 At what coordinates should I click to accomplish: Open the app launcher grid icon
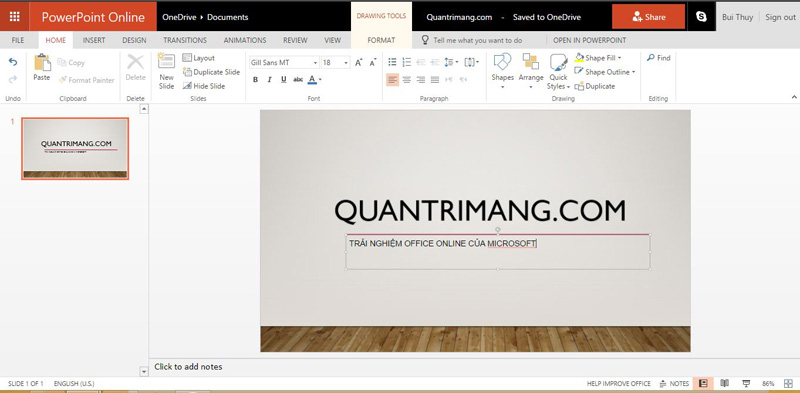(15, 17)
